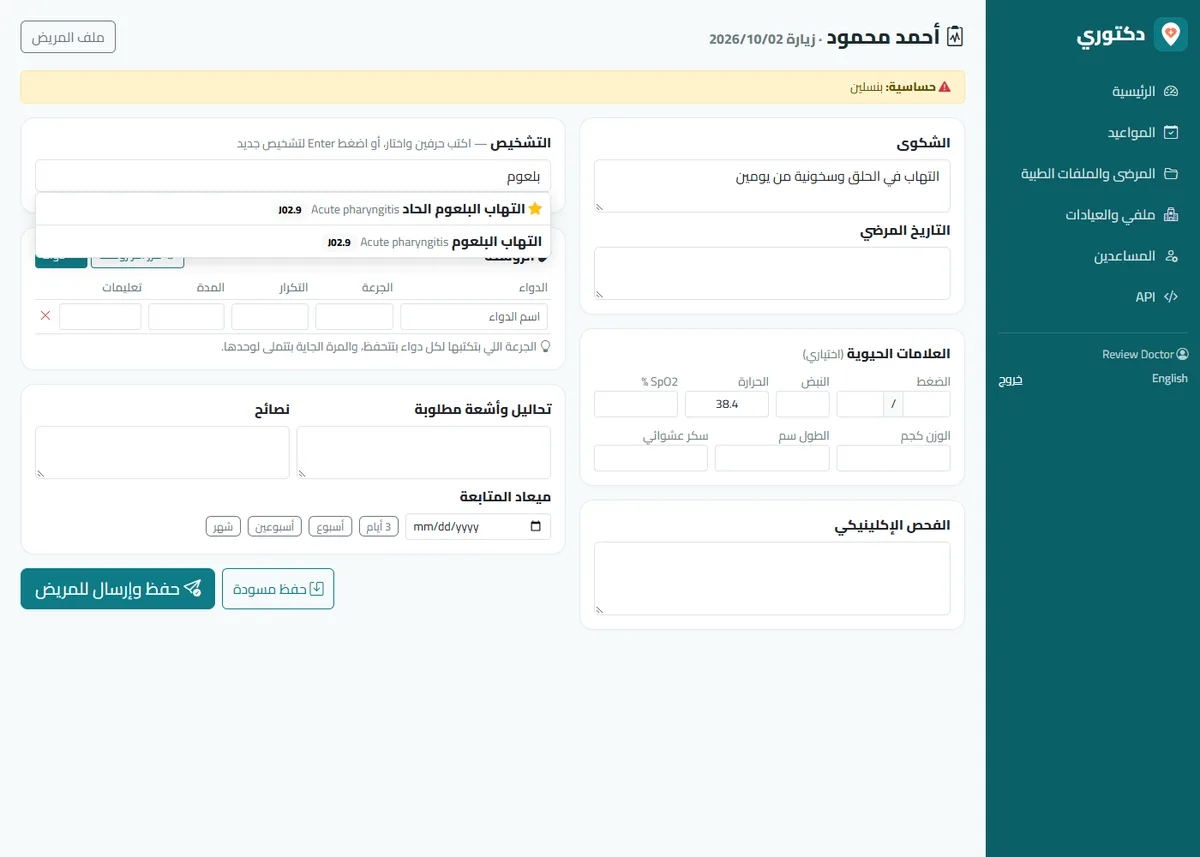
Task: Open المساعدين in the sidebar
Action: 1093,256
